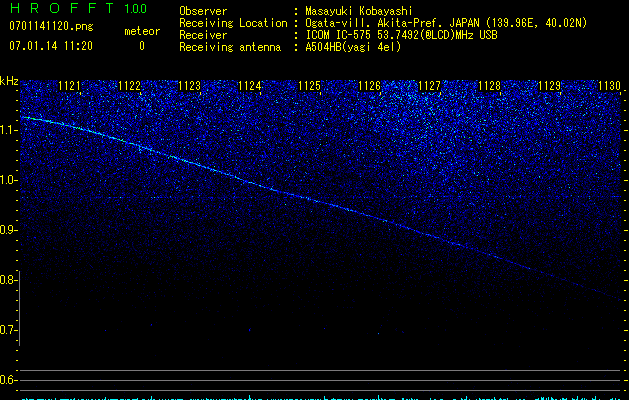This screenshot has height=400, width=629.
Task: Click time marker 1121 on spectrogram
Action: (69, 86)
